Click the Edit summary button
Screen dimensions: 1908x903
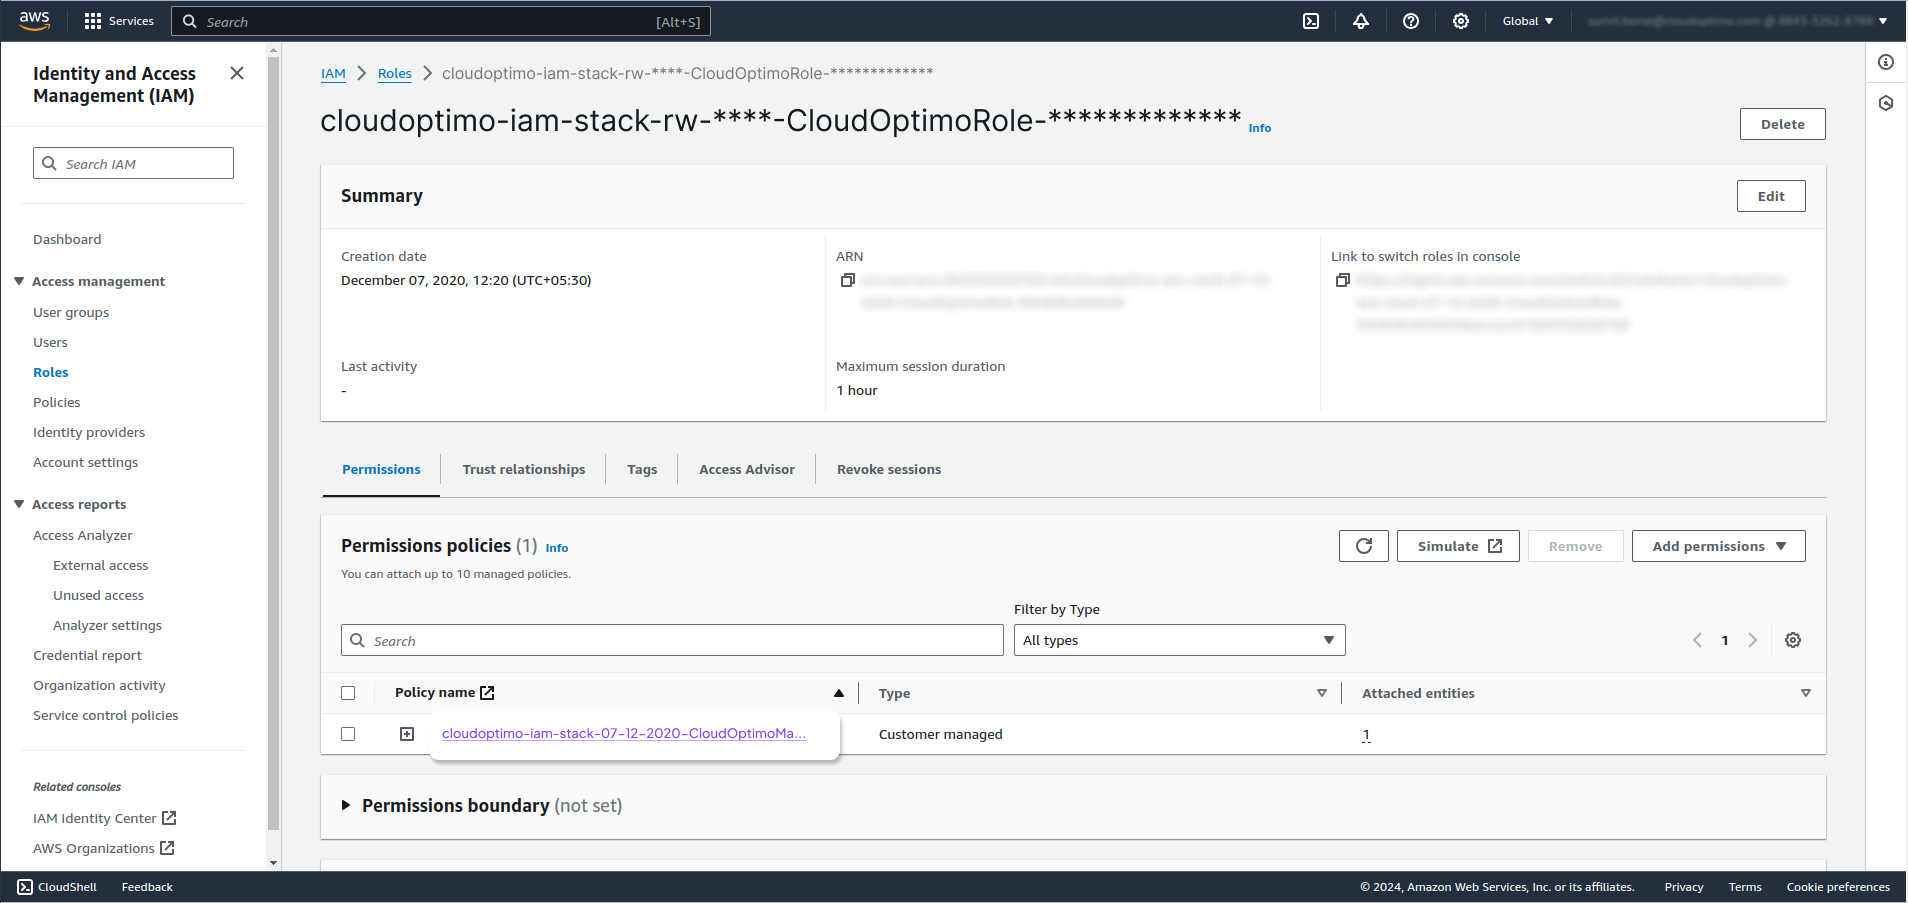click(x=1771, y=196)
